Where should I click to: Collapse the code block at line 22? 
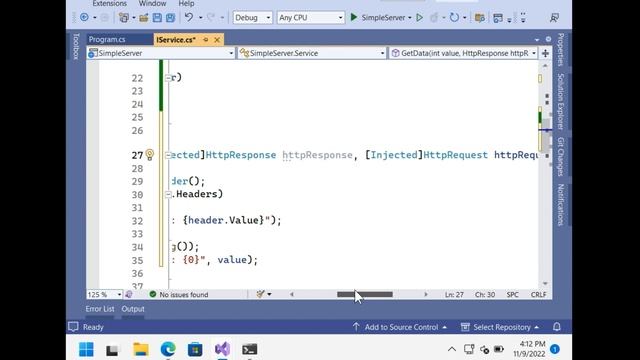tap(168, 78)
